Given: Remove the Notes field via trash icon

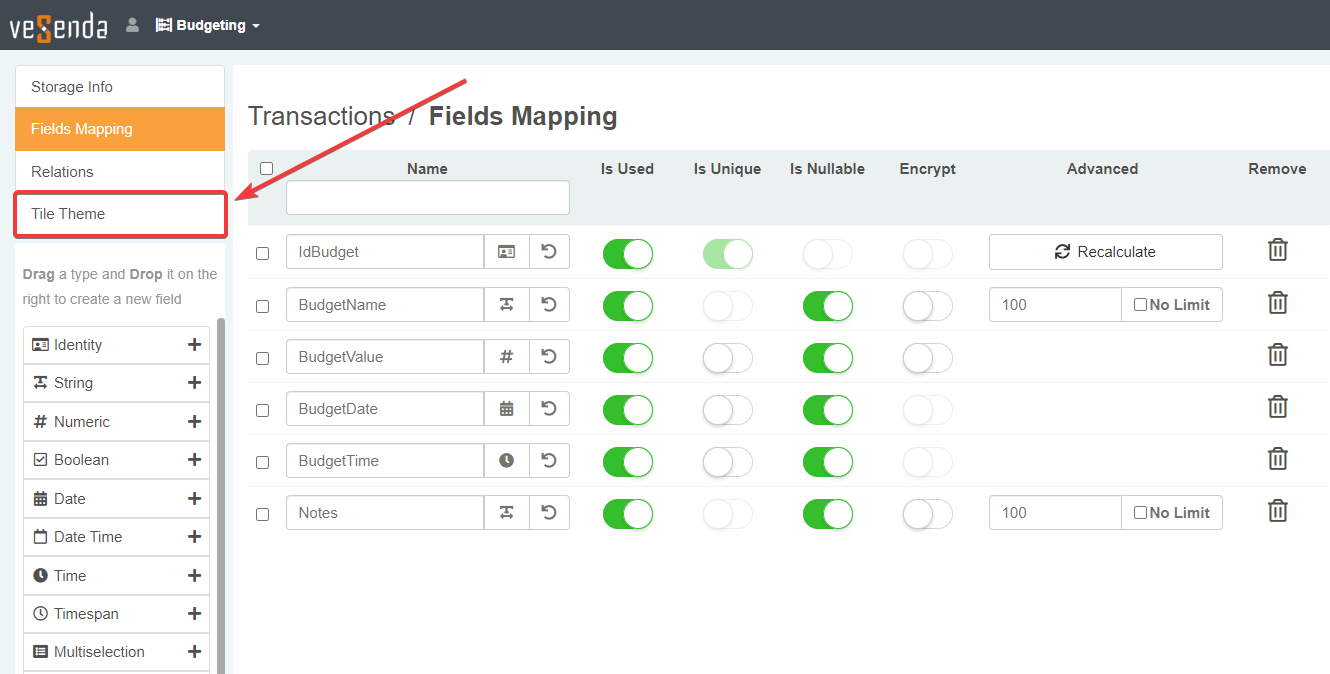Looking at the screenshot, I should 1277,511.
